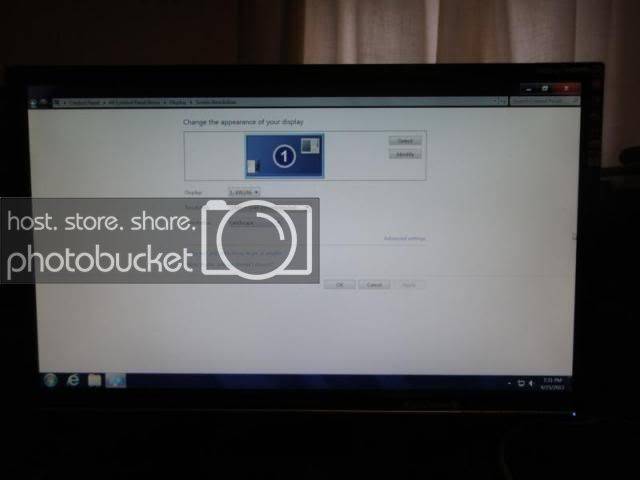The image size is (640, 480).
Task: Show hidden tray icons arrow
Action: [509, 383]
